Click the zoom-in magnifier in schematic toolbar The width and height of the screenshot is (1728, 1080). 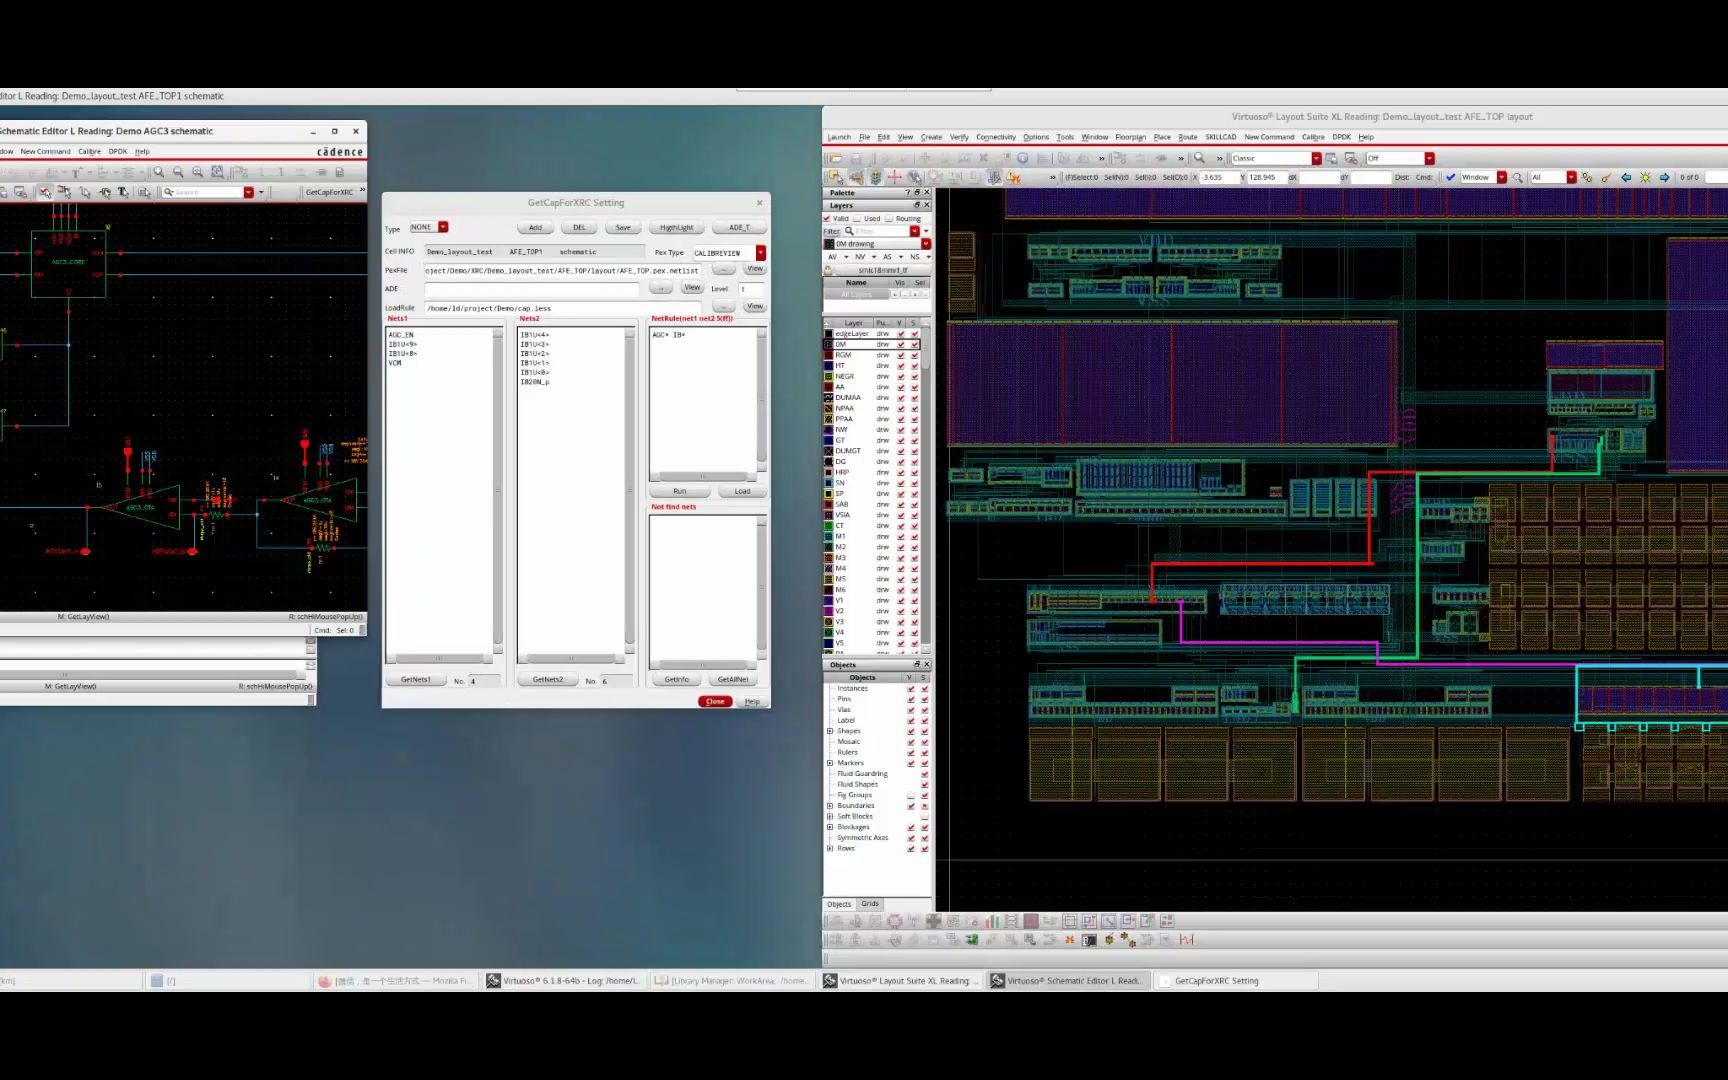(x=158, y=172)
